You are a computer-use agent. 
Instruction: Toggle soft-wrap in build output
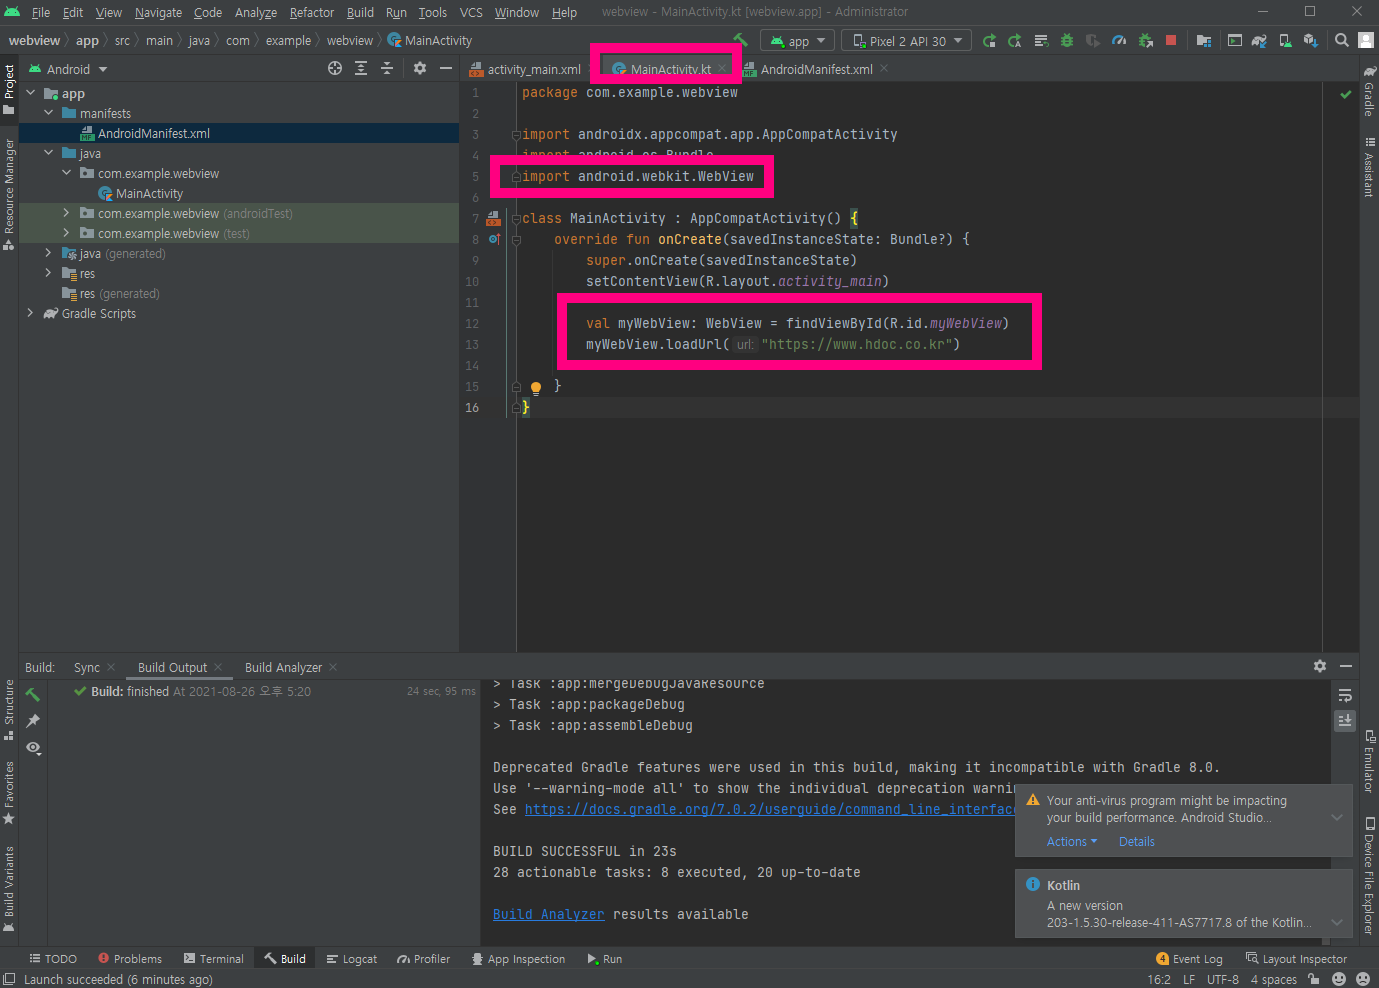click(1345, 695)
